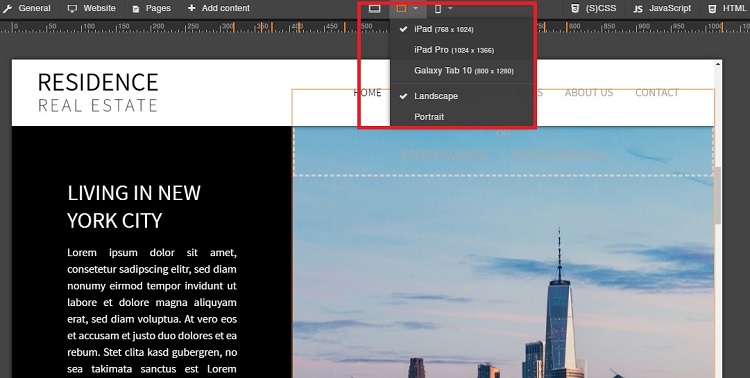Click the preview vertical scrollbar thumb
This screenshot has height=378, width=750.
tap(717, 195)
